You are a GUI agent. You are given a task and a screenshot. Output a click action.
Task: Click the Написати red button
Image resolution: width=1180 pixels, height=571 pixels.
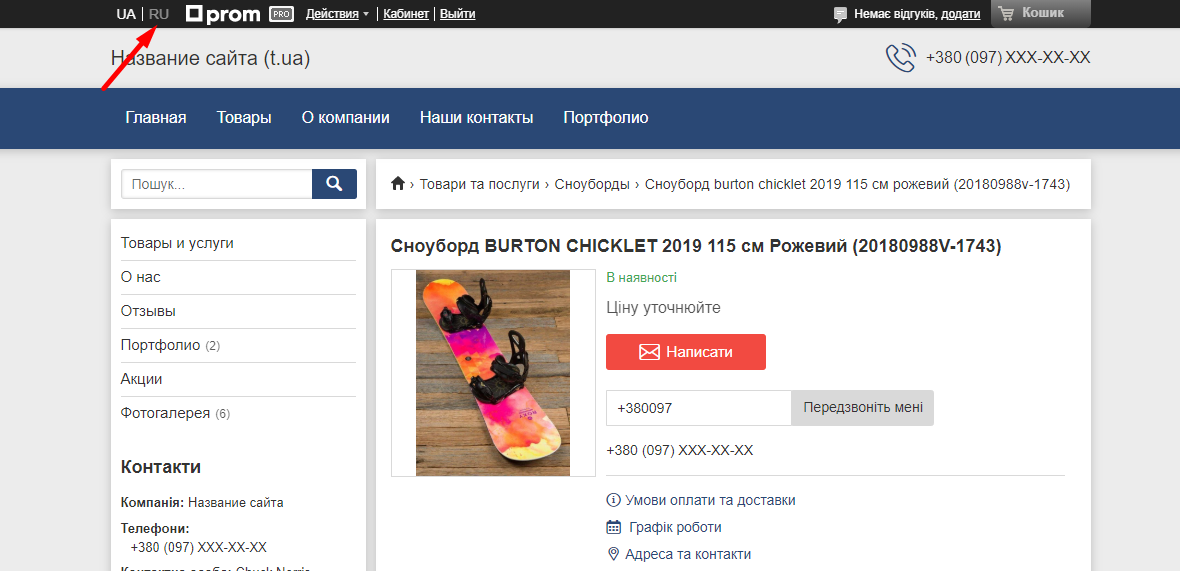coord(686,352)
